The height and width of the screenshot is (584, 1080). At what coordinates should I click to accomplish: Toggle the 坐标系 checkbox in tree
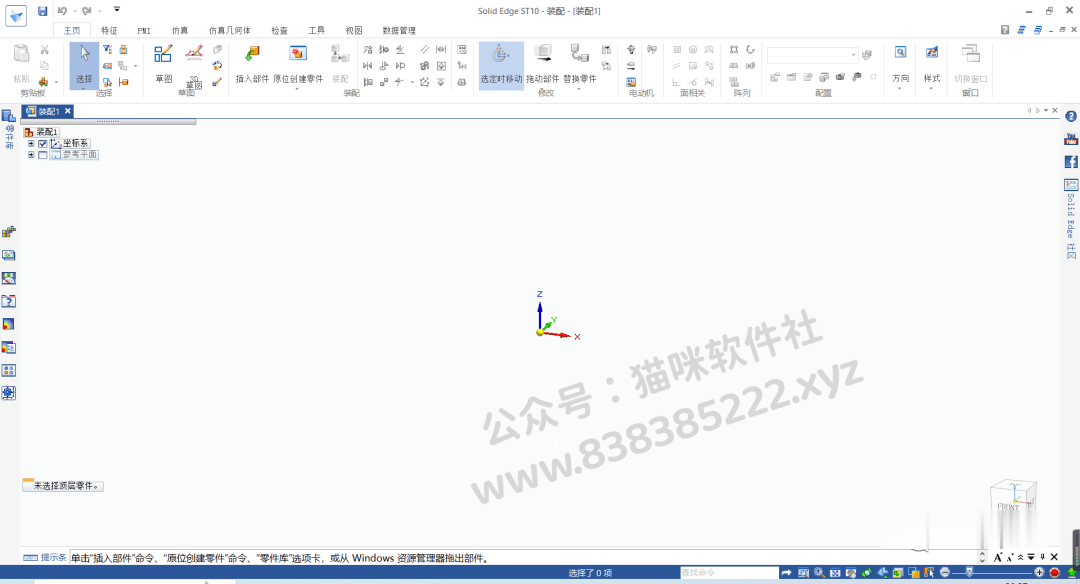click(43, 144)
